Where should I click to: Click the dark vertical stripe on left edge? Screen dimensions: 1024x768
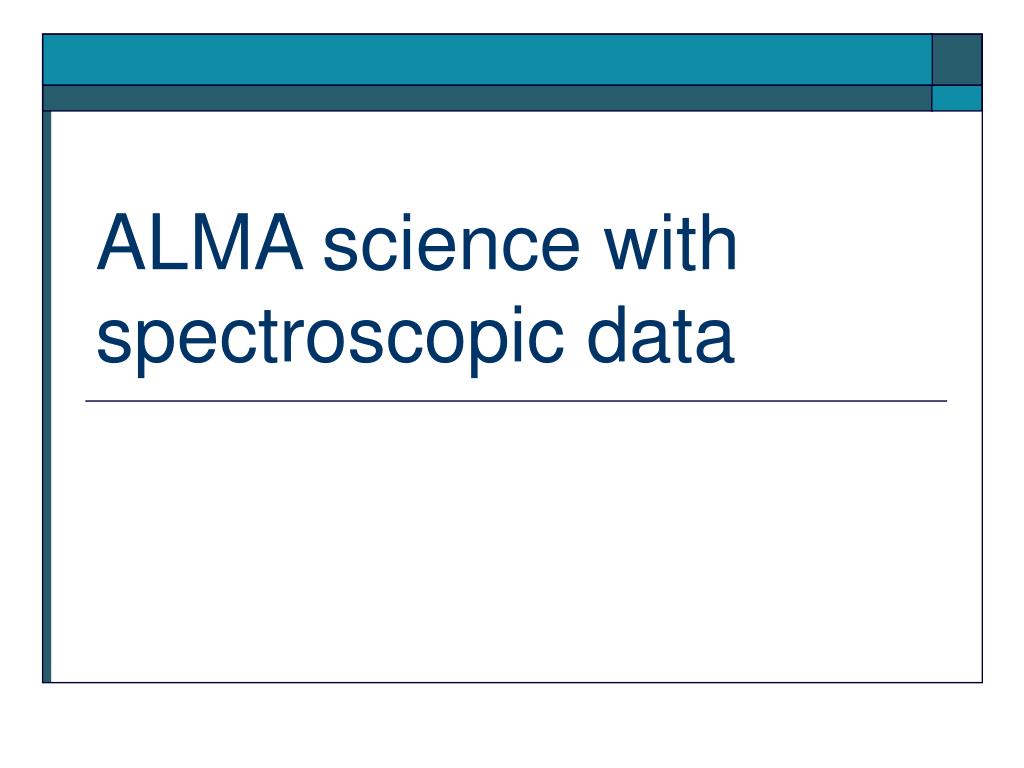point(47,397)
